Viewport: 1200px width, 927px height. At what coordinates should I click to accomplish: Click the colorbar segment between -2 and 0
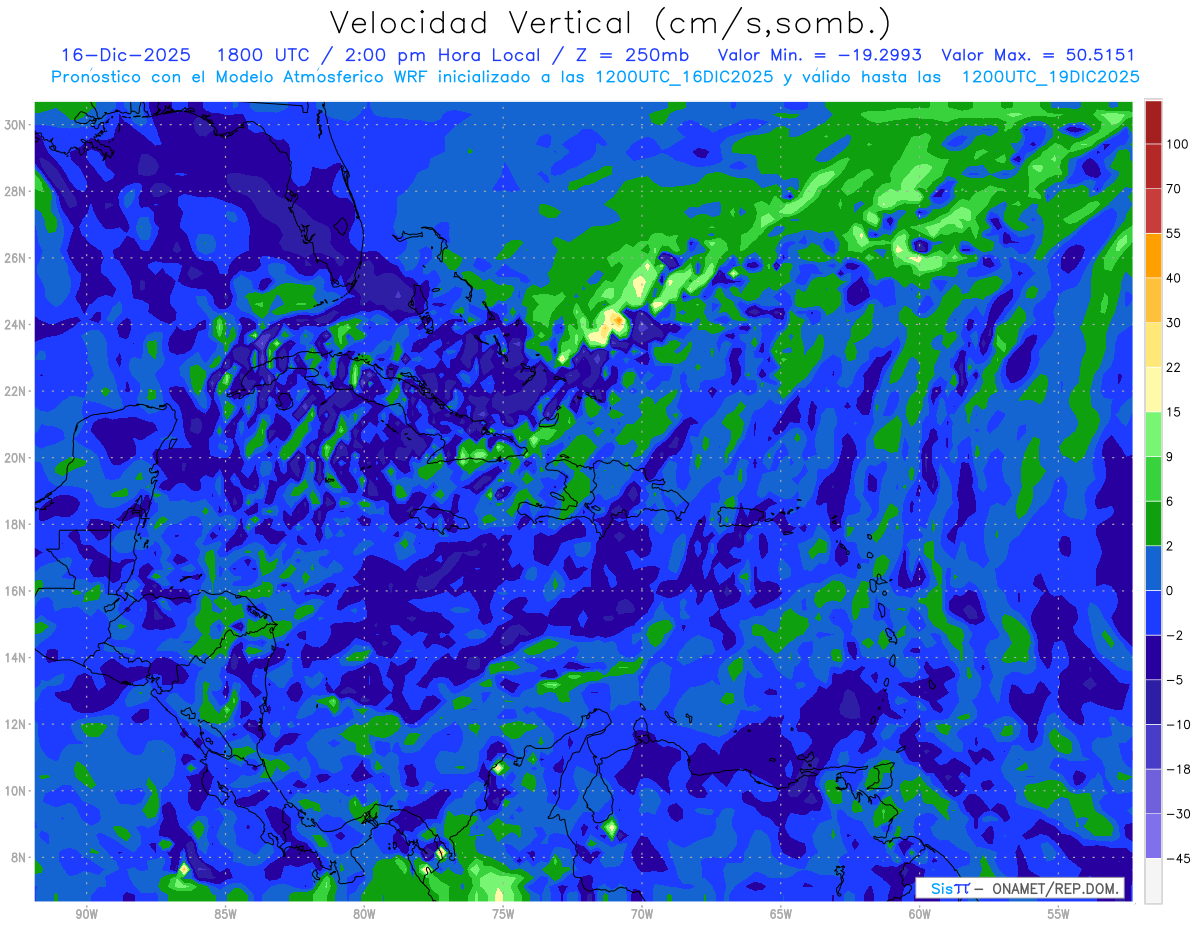pos(1153,612)
